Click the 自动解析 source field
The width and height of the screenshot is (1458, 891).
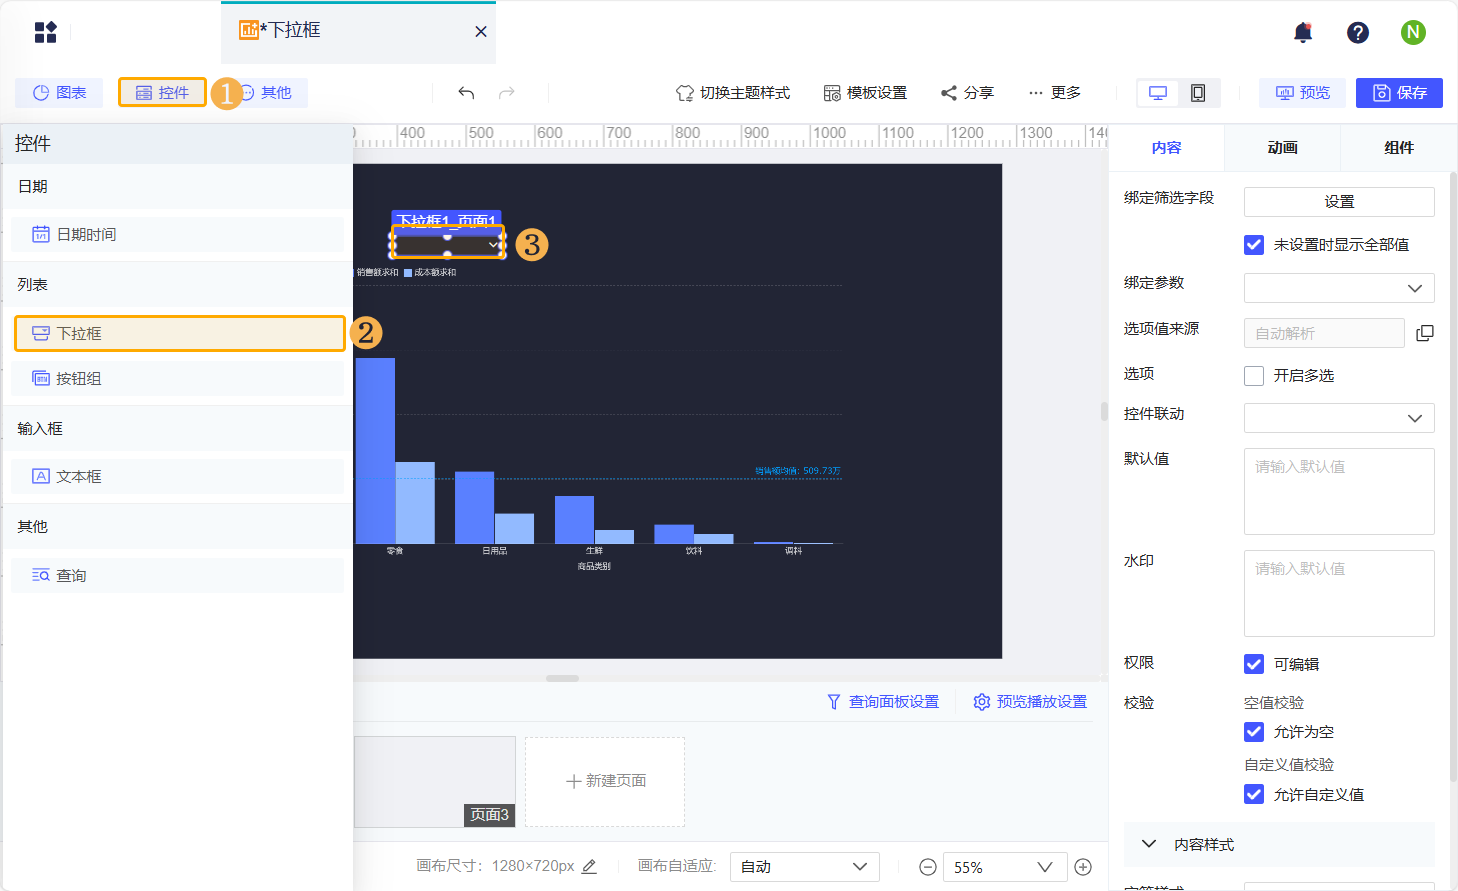coord(1324,333)
